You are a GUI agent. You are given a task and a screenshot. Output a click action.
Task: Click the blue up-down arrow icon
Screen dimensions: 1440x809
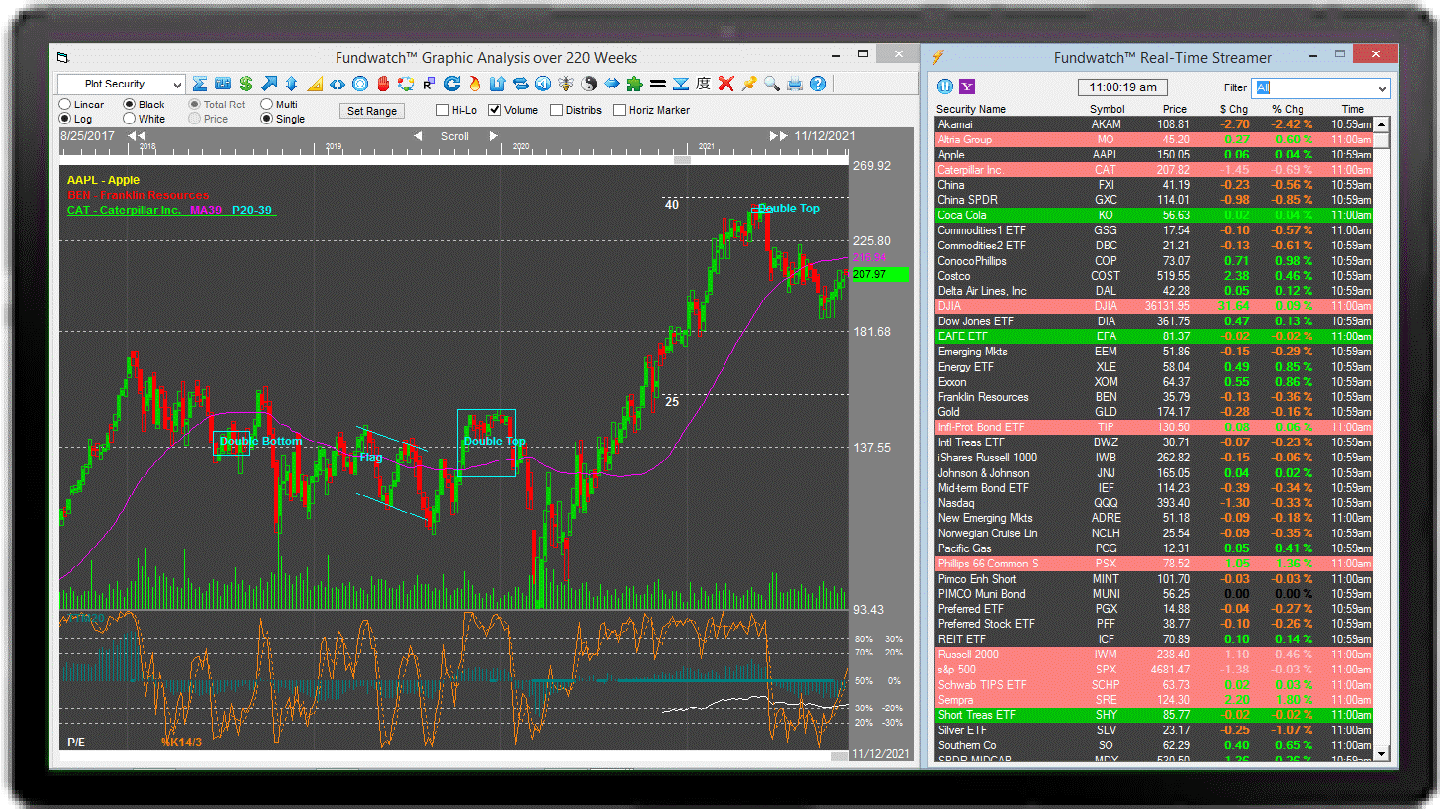pos(292,84)
